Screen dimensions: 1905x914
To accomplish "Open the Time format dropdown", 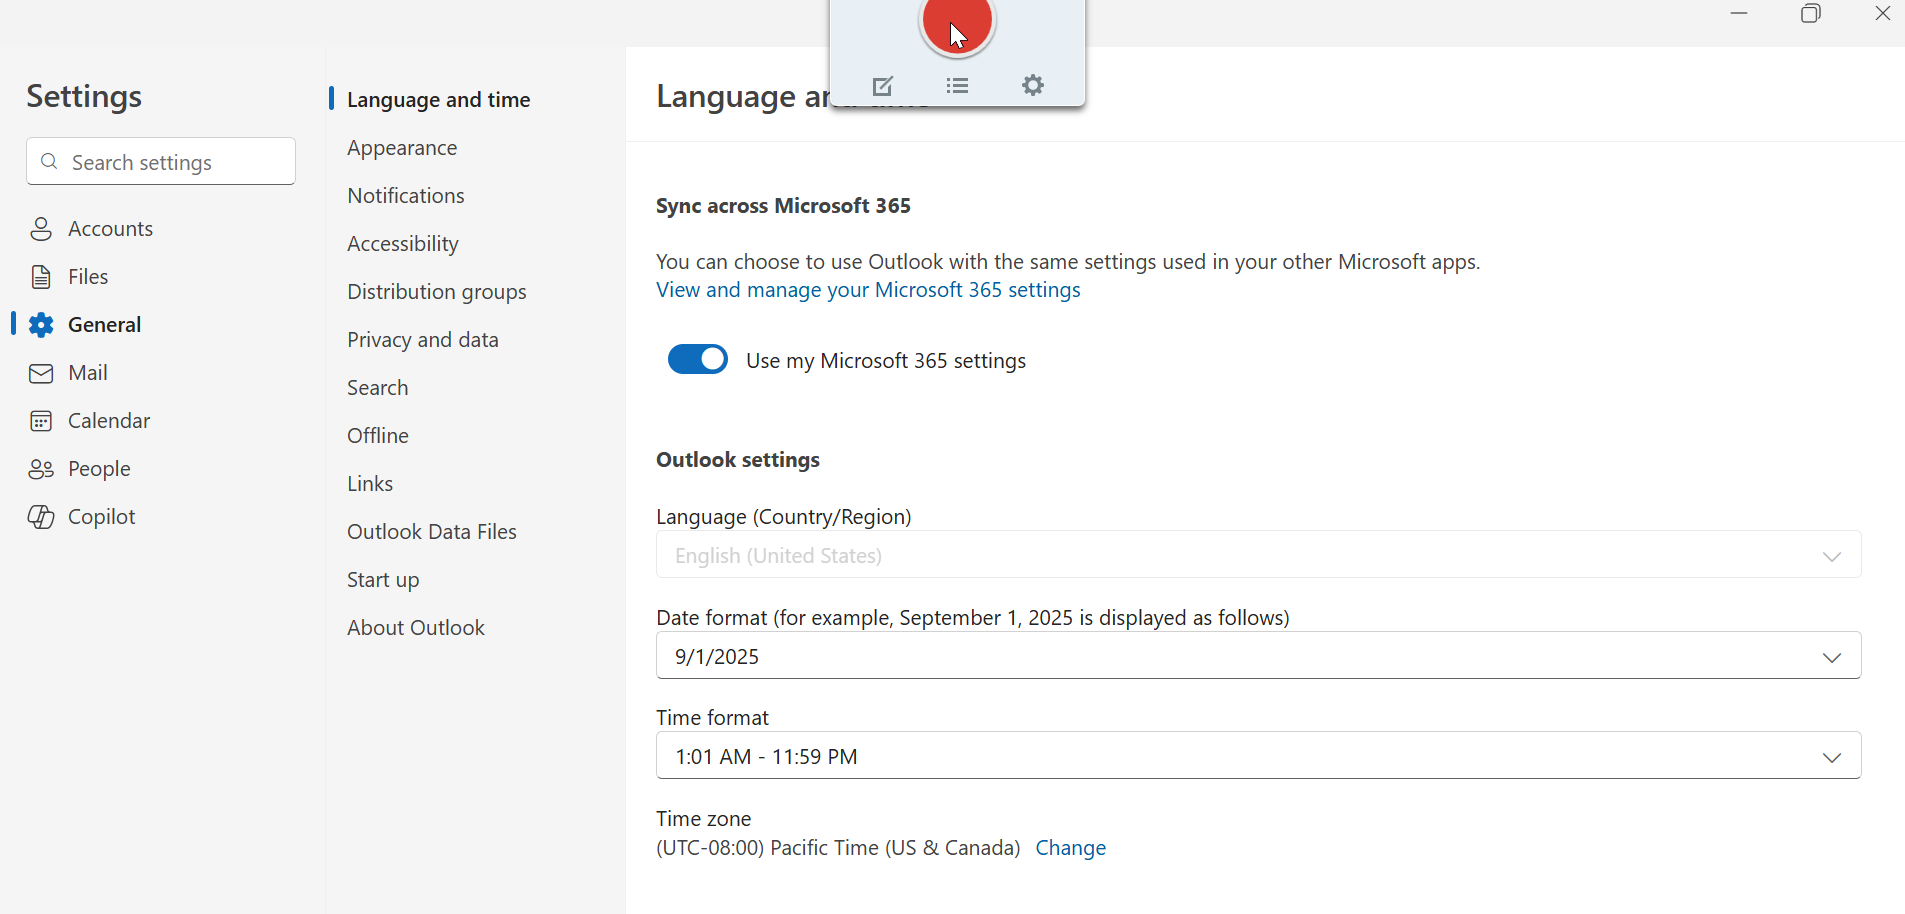I will click(1258, 756).
